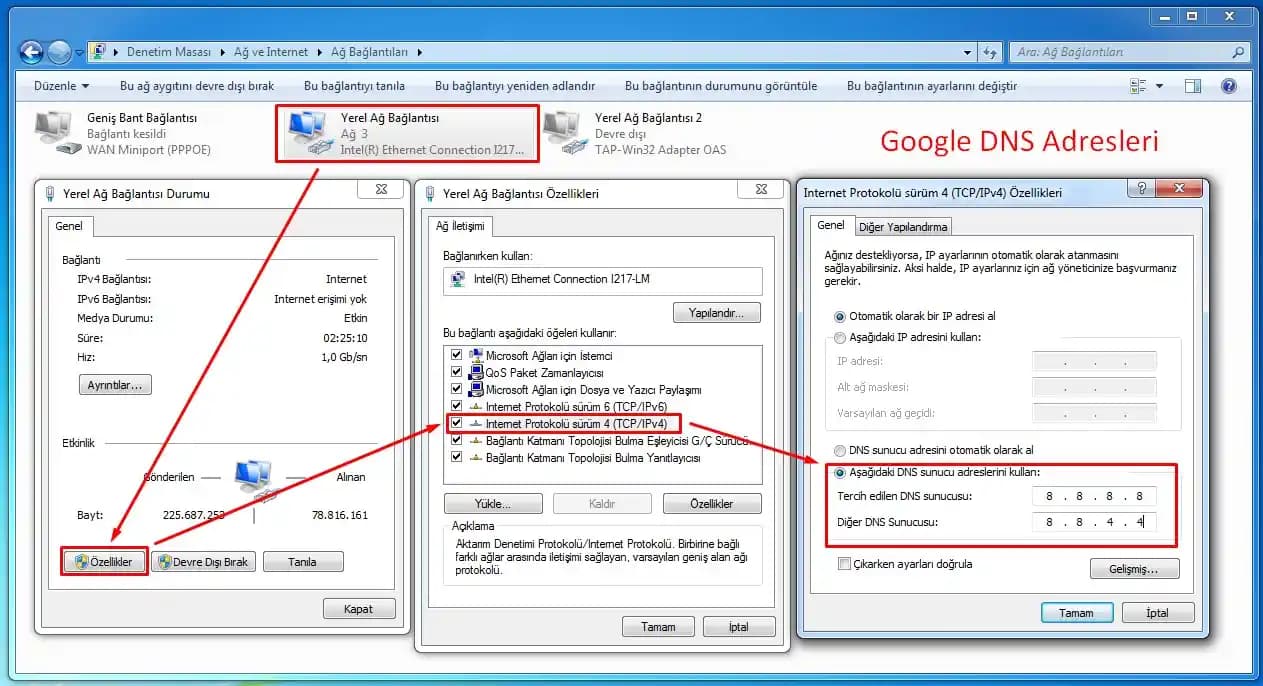Switch to the Diğer Yapılandırma tab
The width and height of the screenshot is (1263, 686).
(x=903, y=226)
